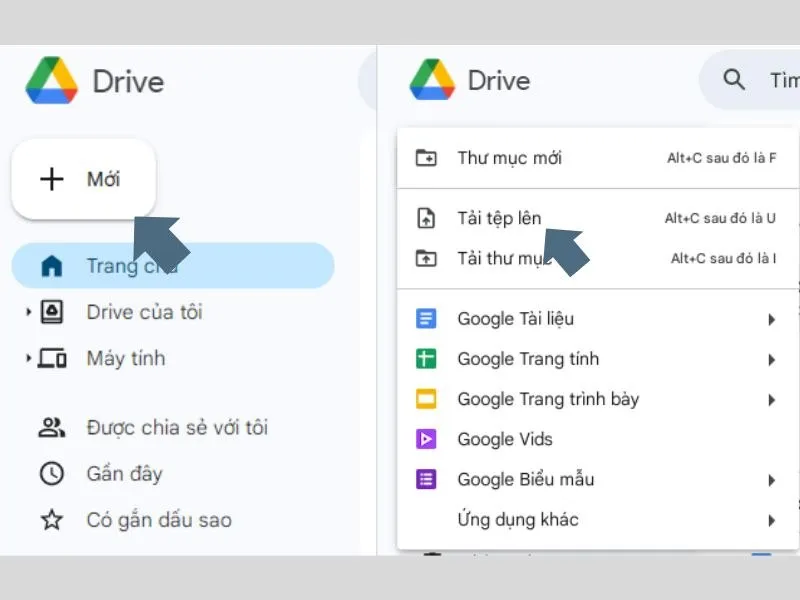The width and height of the screenshot is (800, 600).
Task: Click the Có gắn dấu sao star icon
Action: click(x=52, y=520)
